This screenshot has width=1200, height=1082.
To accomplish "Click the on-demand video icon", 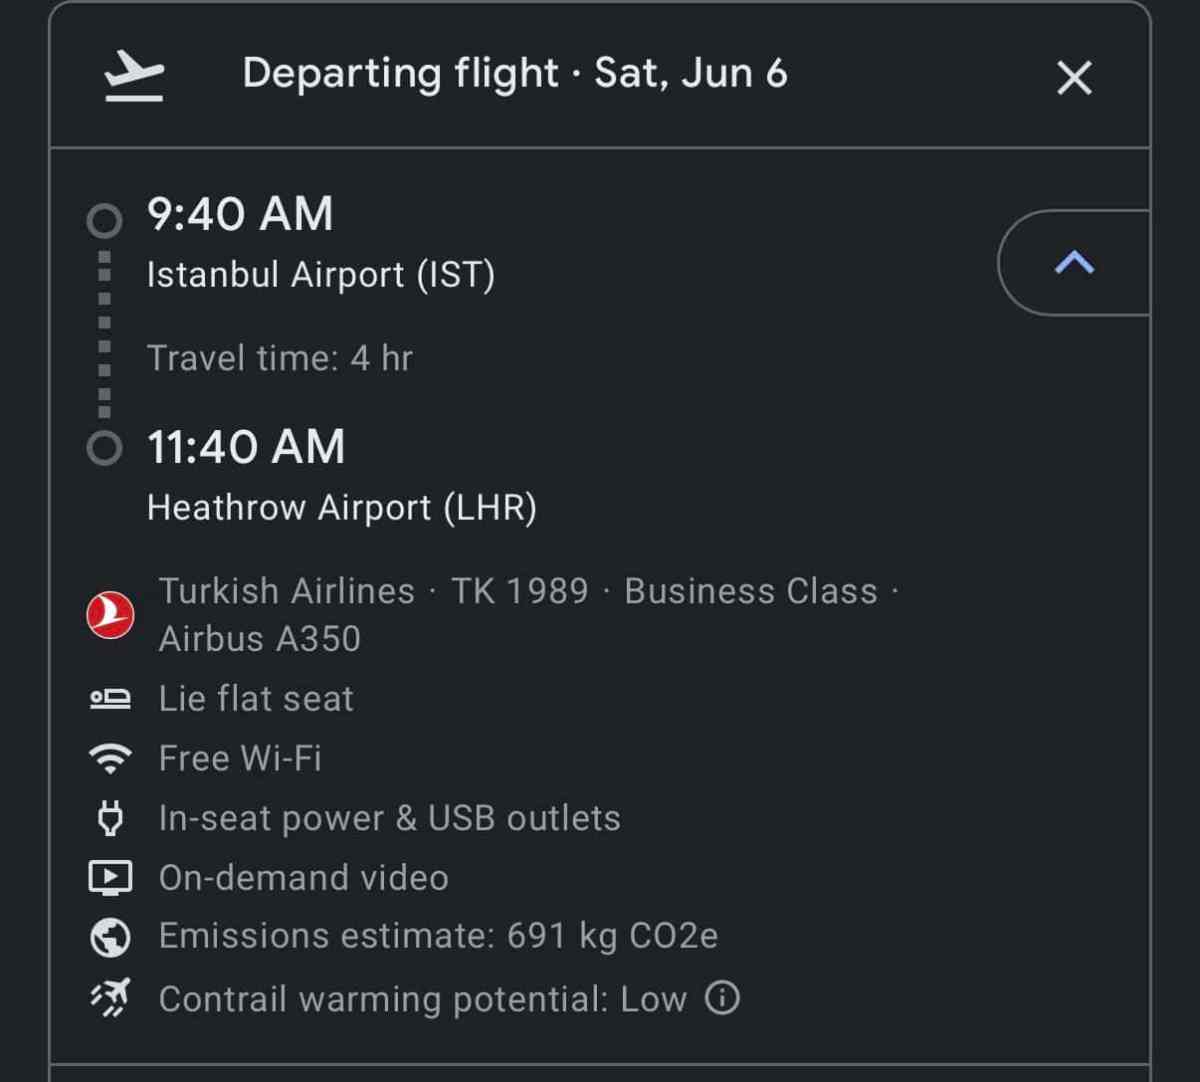I will click(x=110, y=878).
